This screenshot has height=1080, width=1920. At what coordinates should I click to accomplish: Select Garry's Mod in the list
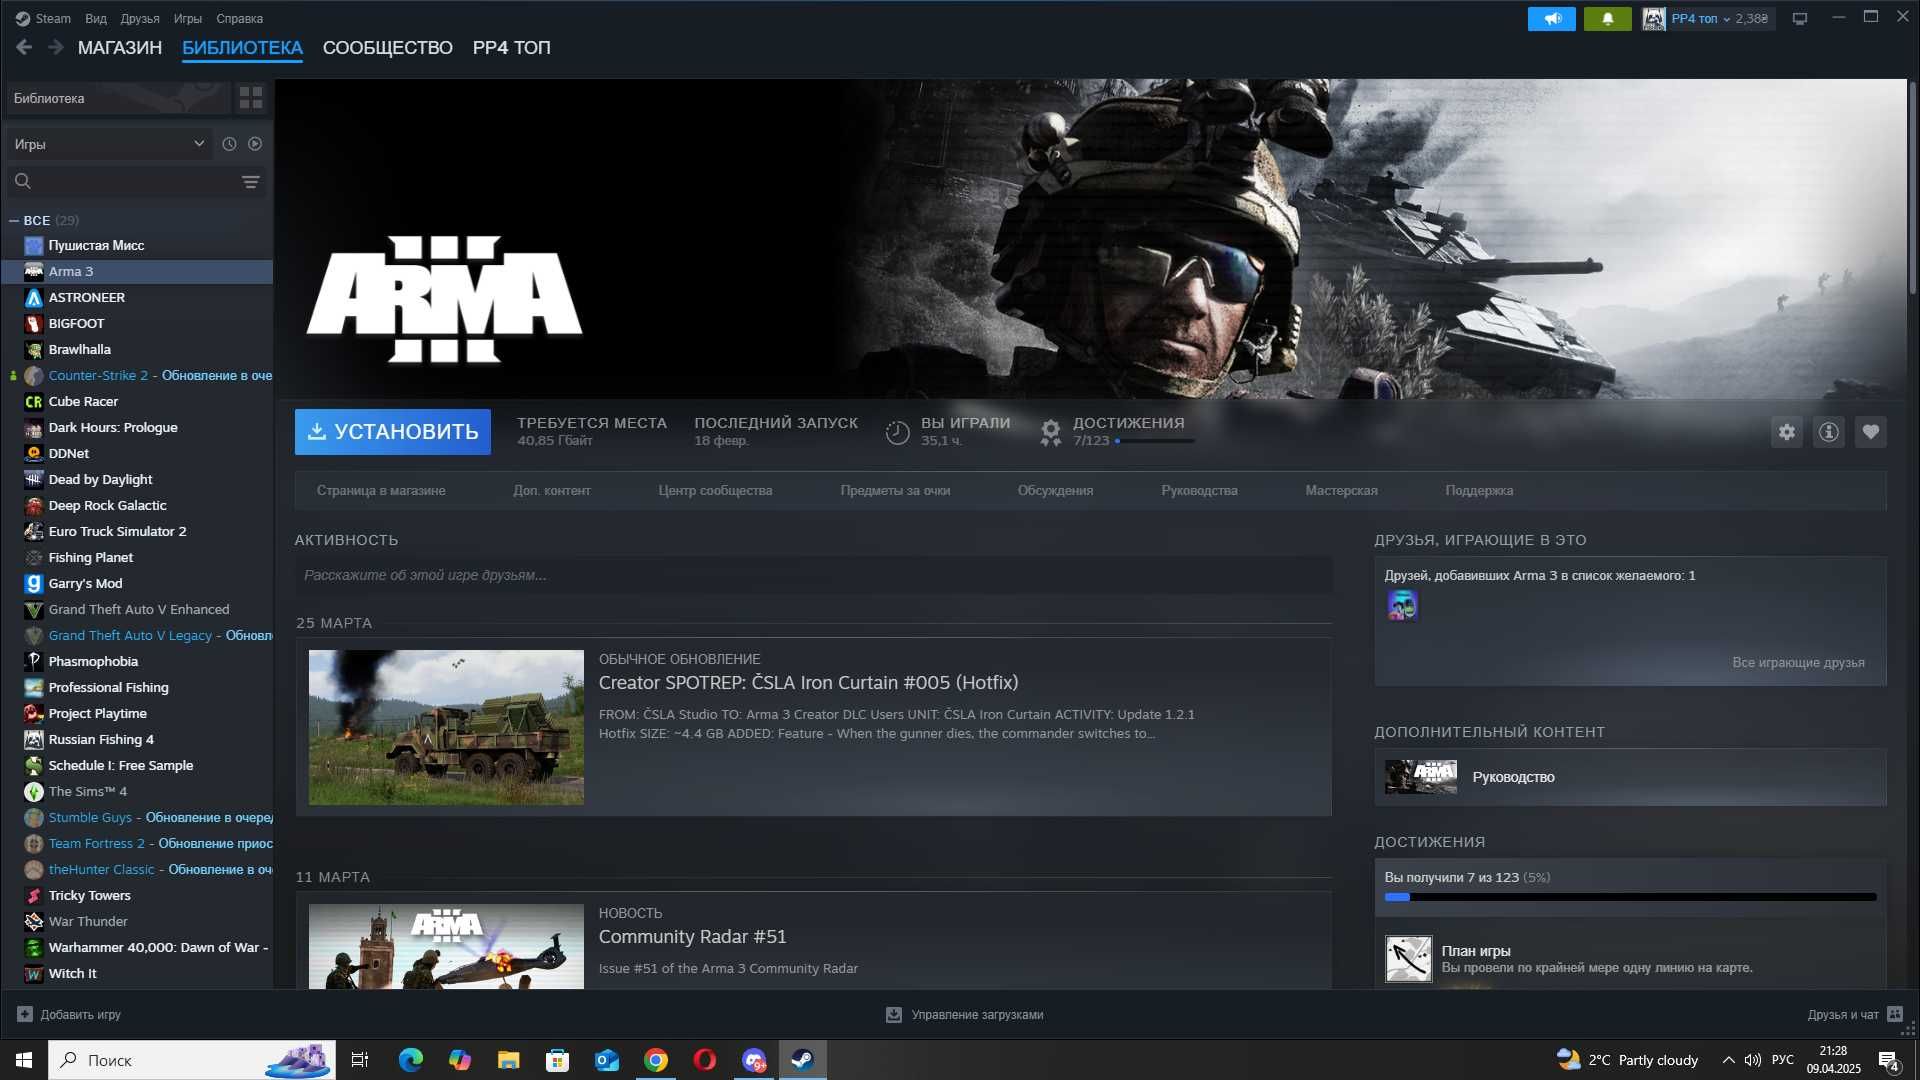click(x=137, y=583)
